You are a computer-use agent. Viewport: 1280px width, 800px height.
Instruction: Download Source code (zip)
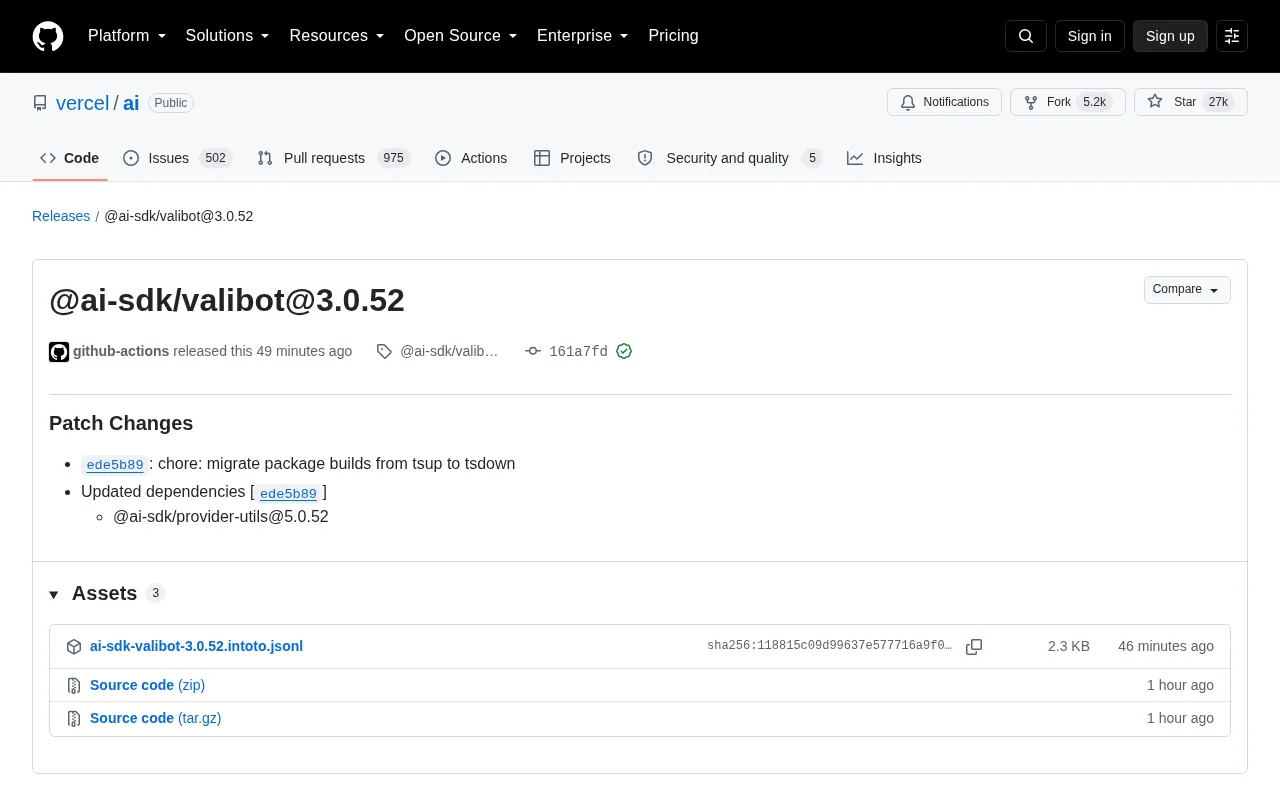147,685
